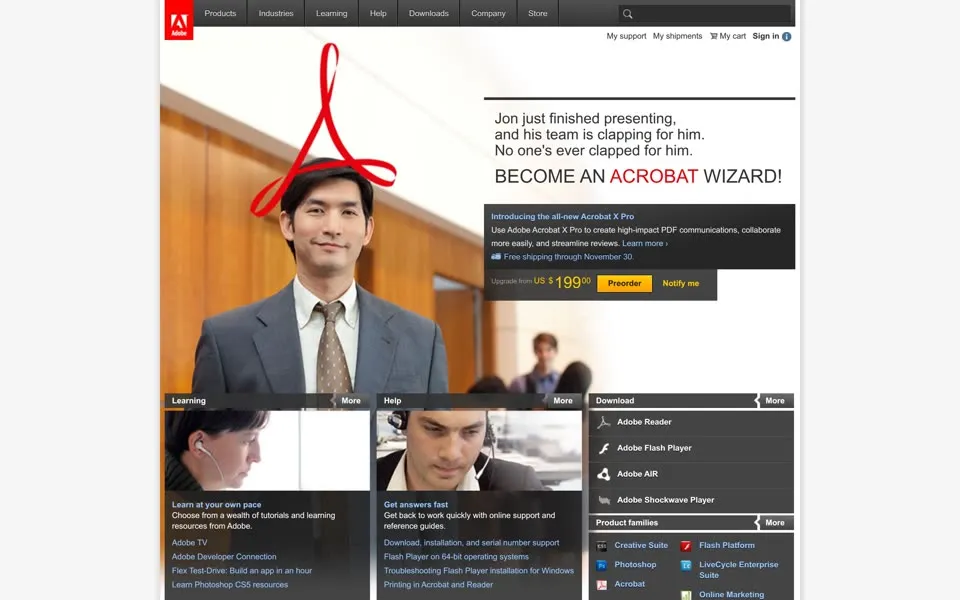Open Printing in Acrobat and Reader link
Image resolution: width=960 pixels, height=600 pixels.
(x=438, y=585)
